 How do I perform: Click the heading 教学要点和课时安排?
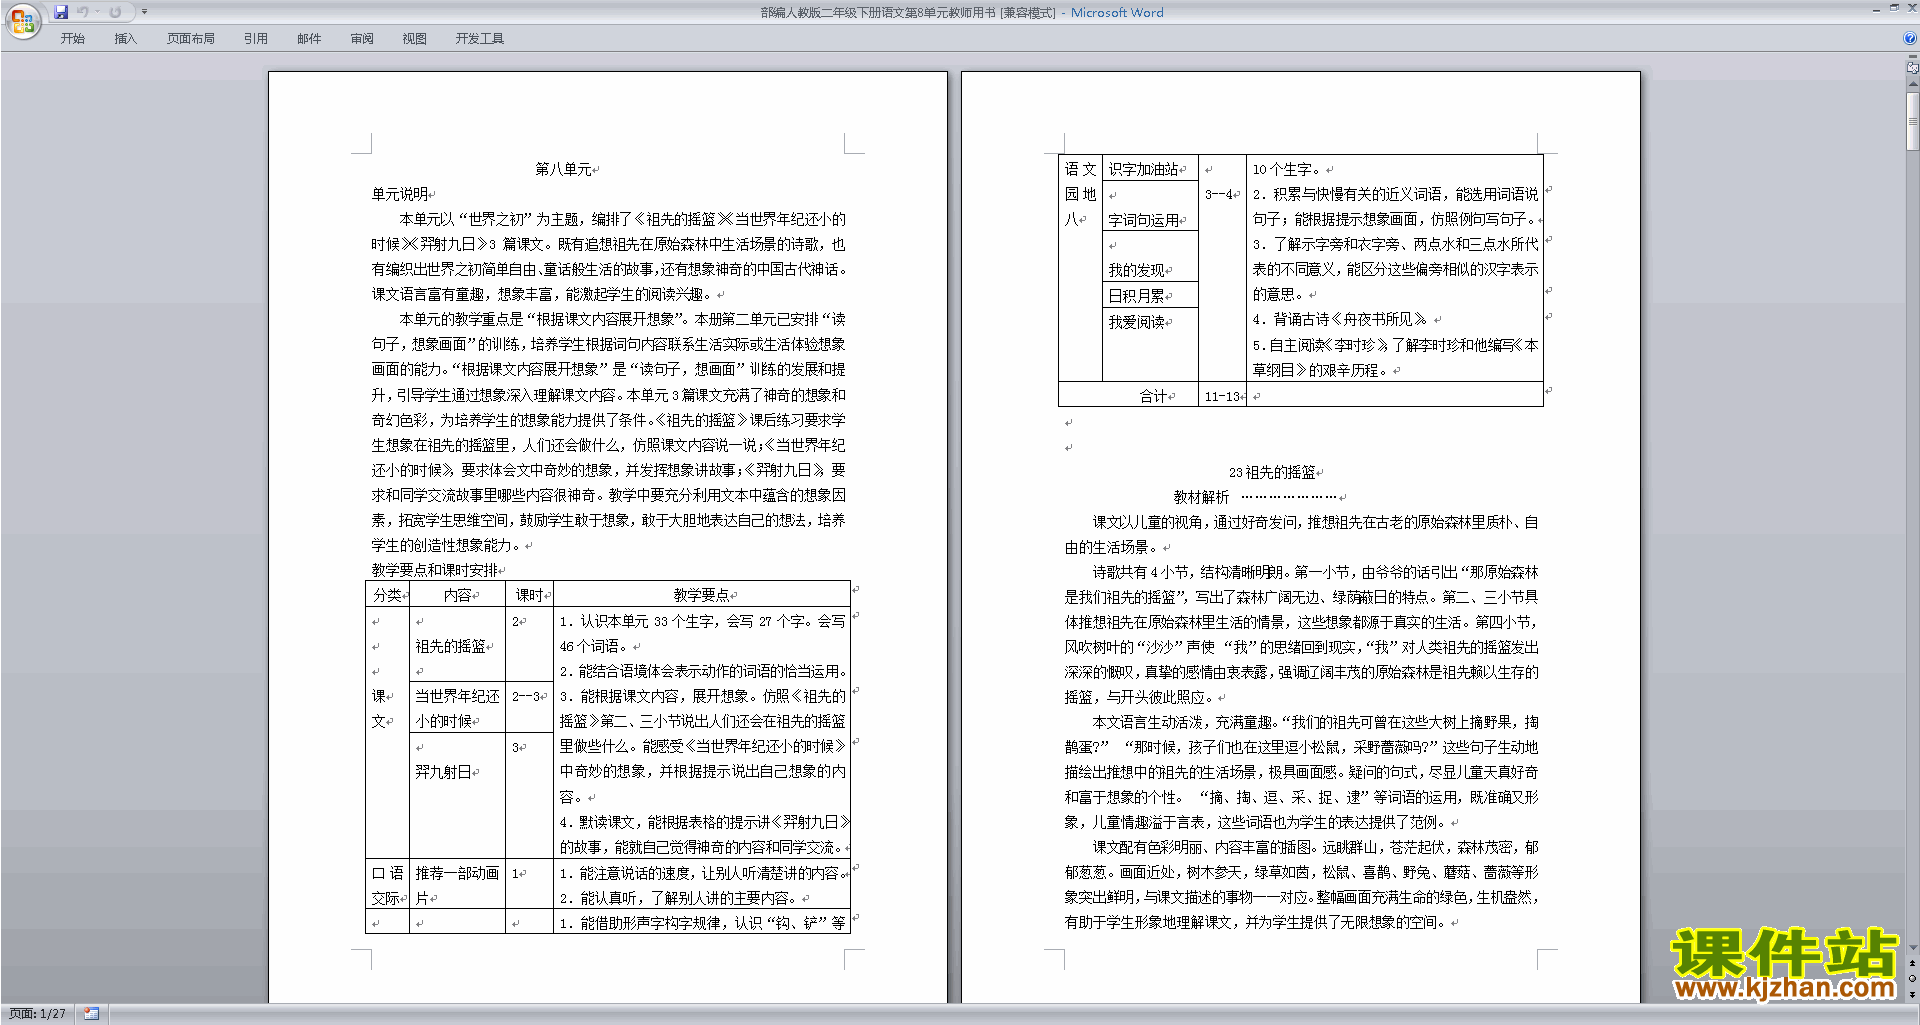coord(435,570)
